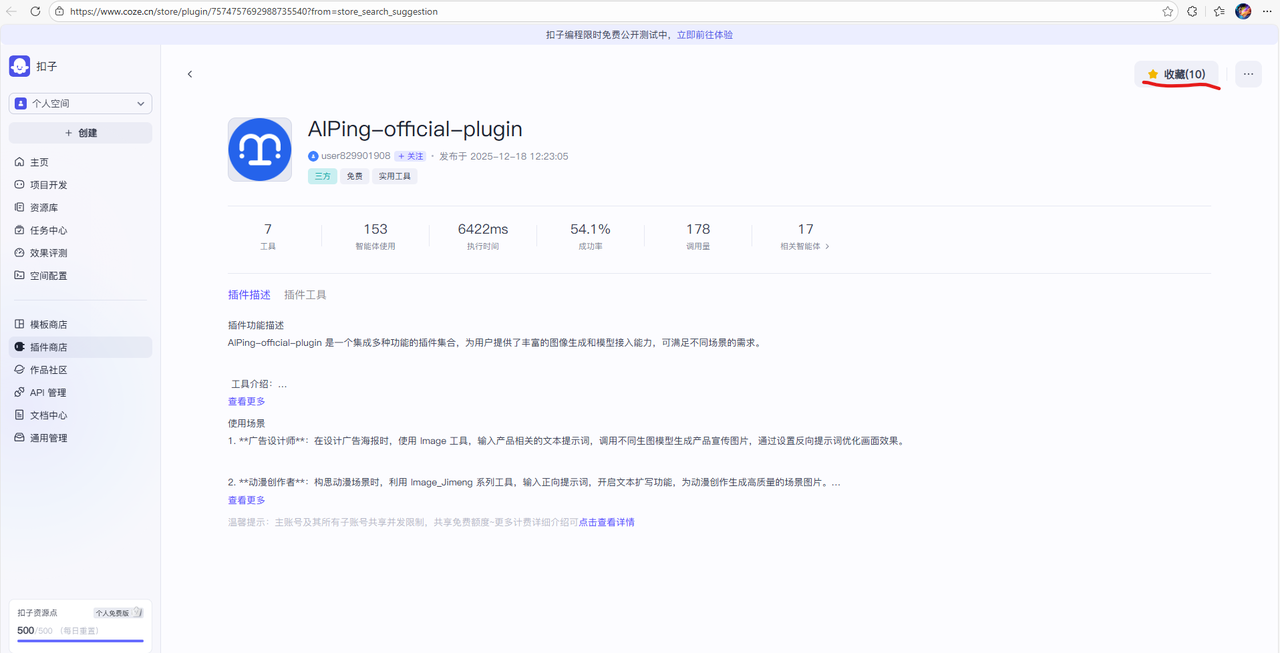Click the 发布于 2025-12-18 publish date
The image size is (1280, 653).
(x=504, y=156)
